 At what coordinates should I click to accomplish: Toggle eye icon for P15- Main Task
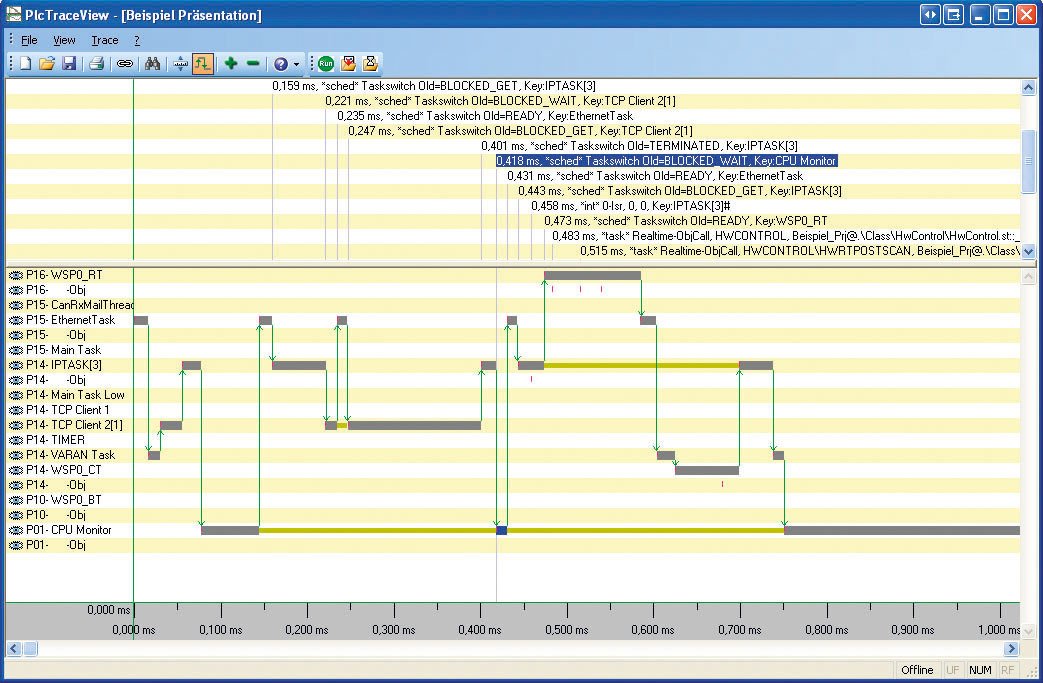pos(16,350)
